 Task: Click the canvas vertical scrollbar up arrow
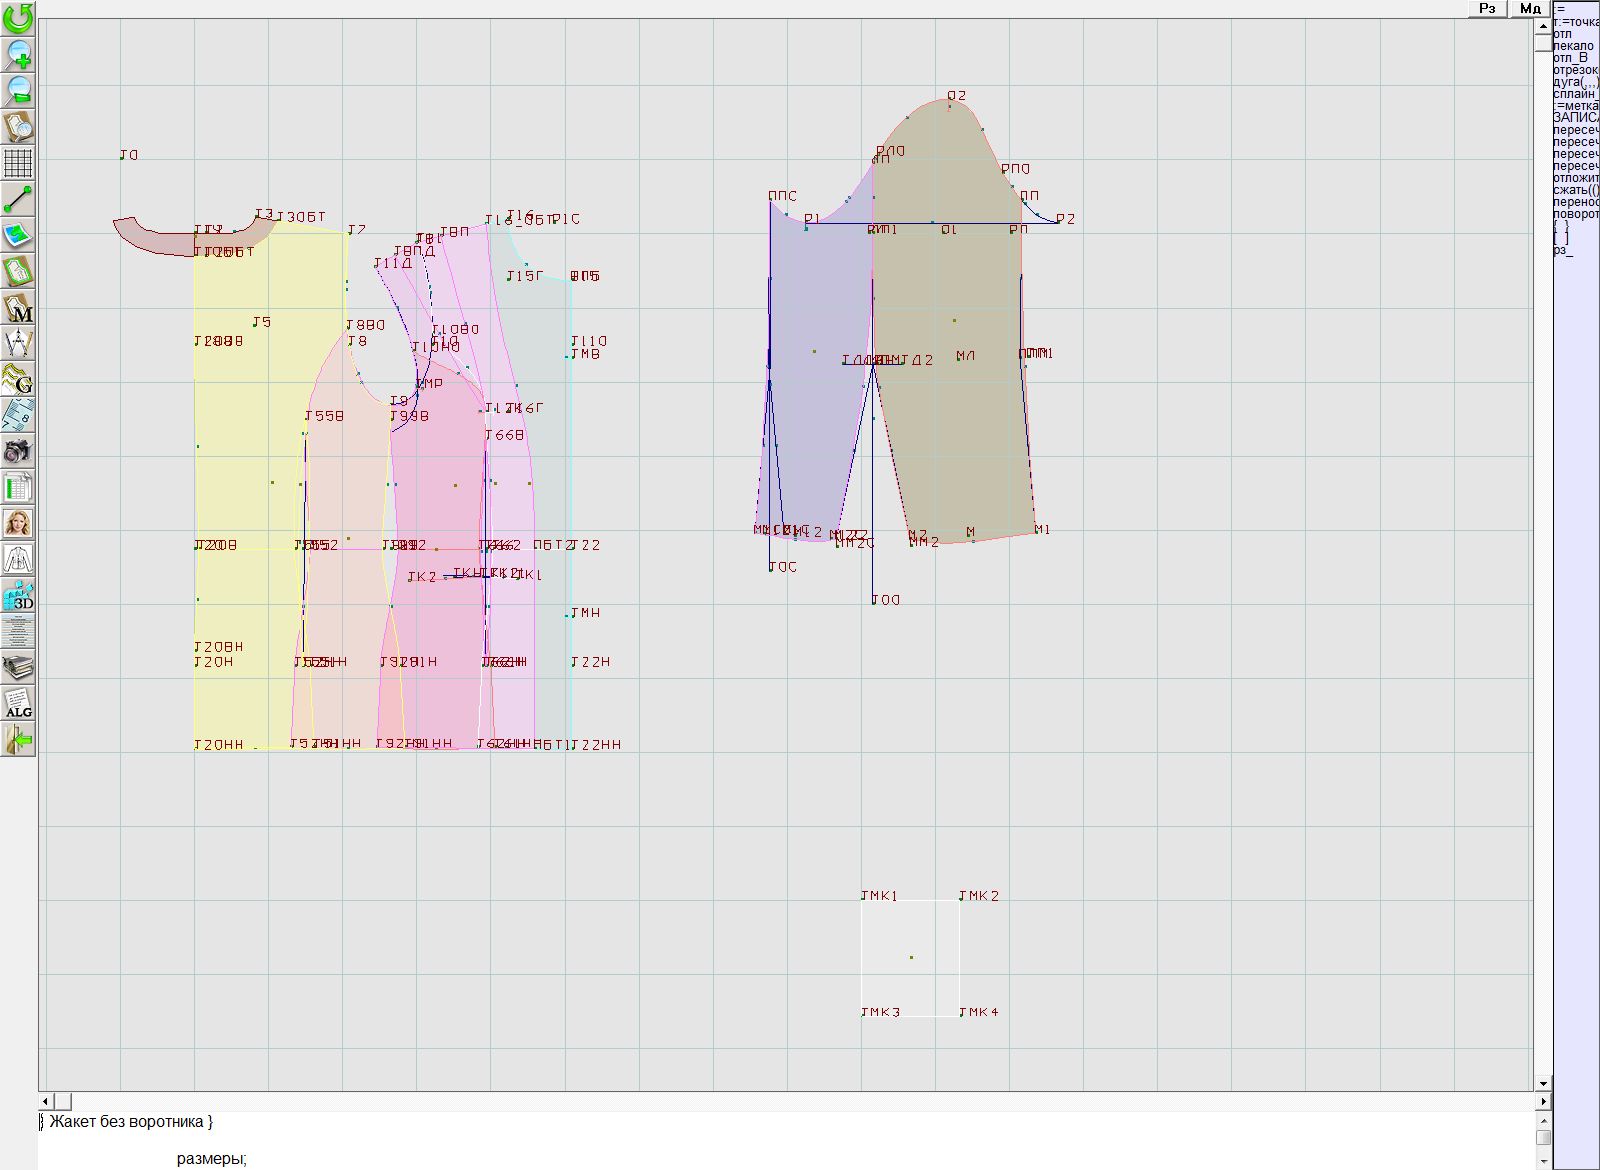(x=1543, y=25)
